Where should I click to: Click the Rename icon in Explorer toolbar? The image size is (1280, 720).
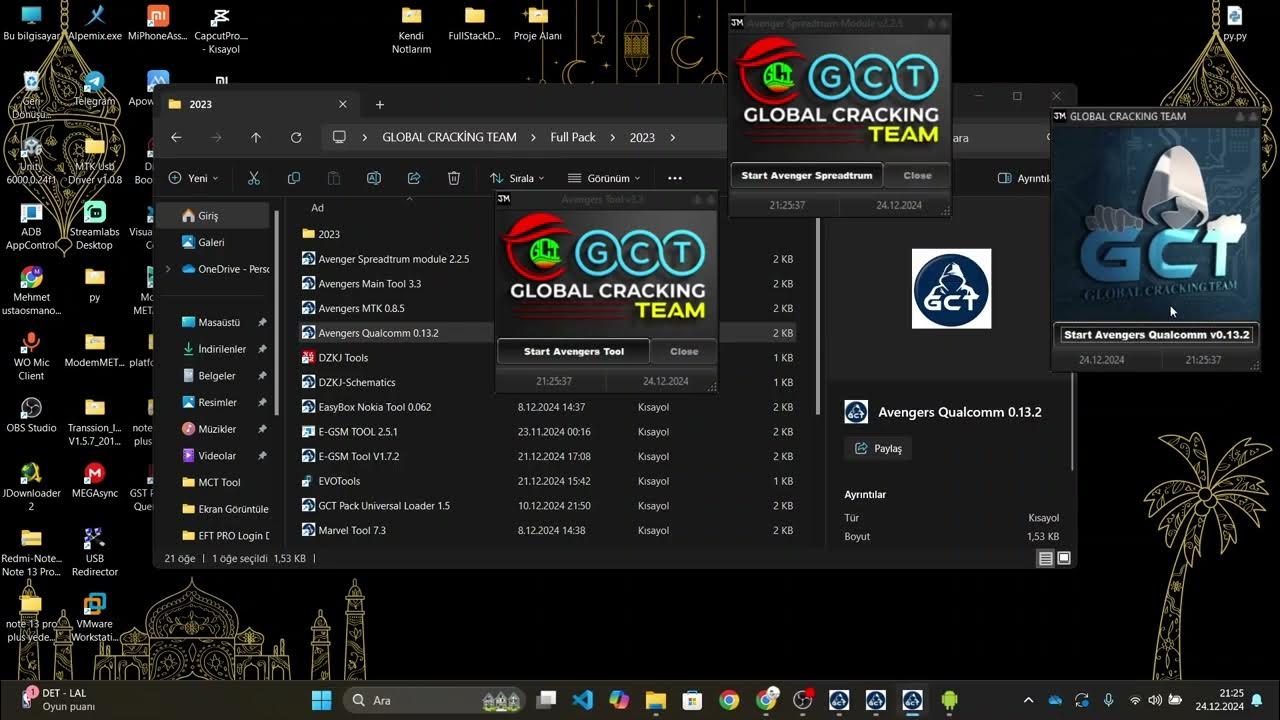tap(374, 178)
